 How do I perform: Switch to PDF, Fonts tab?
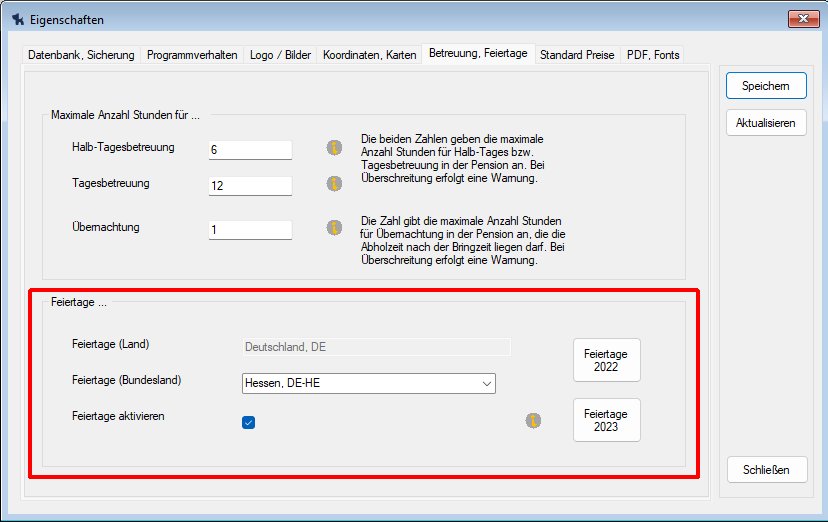[653, 55]
